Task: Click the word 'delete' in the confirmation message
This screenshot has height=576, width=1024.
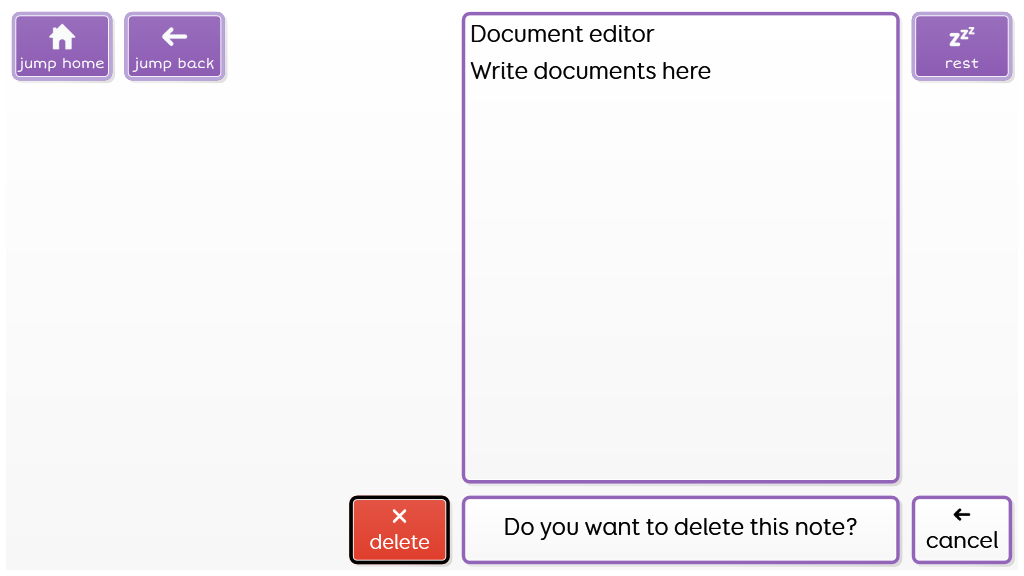Action: (x=707, y=527)
